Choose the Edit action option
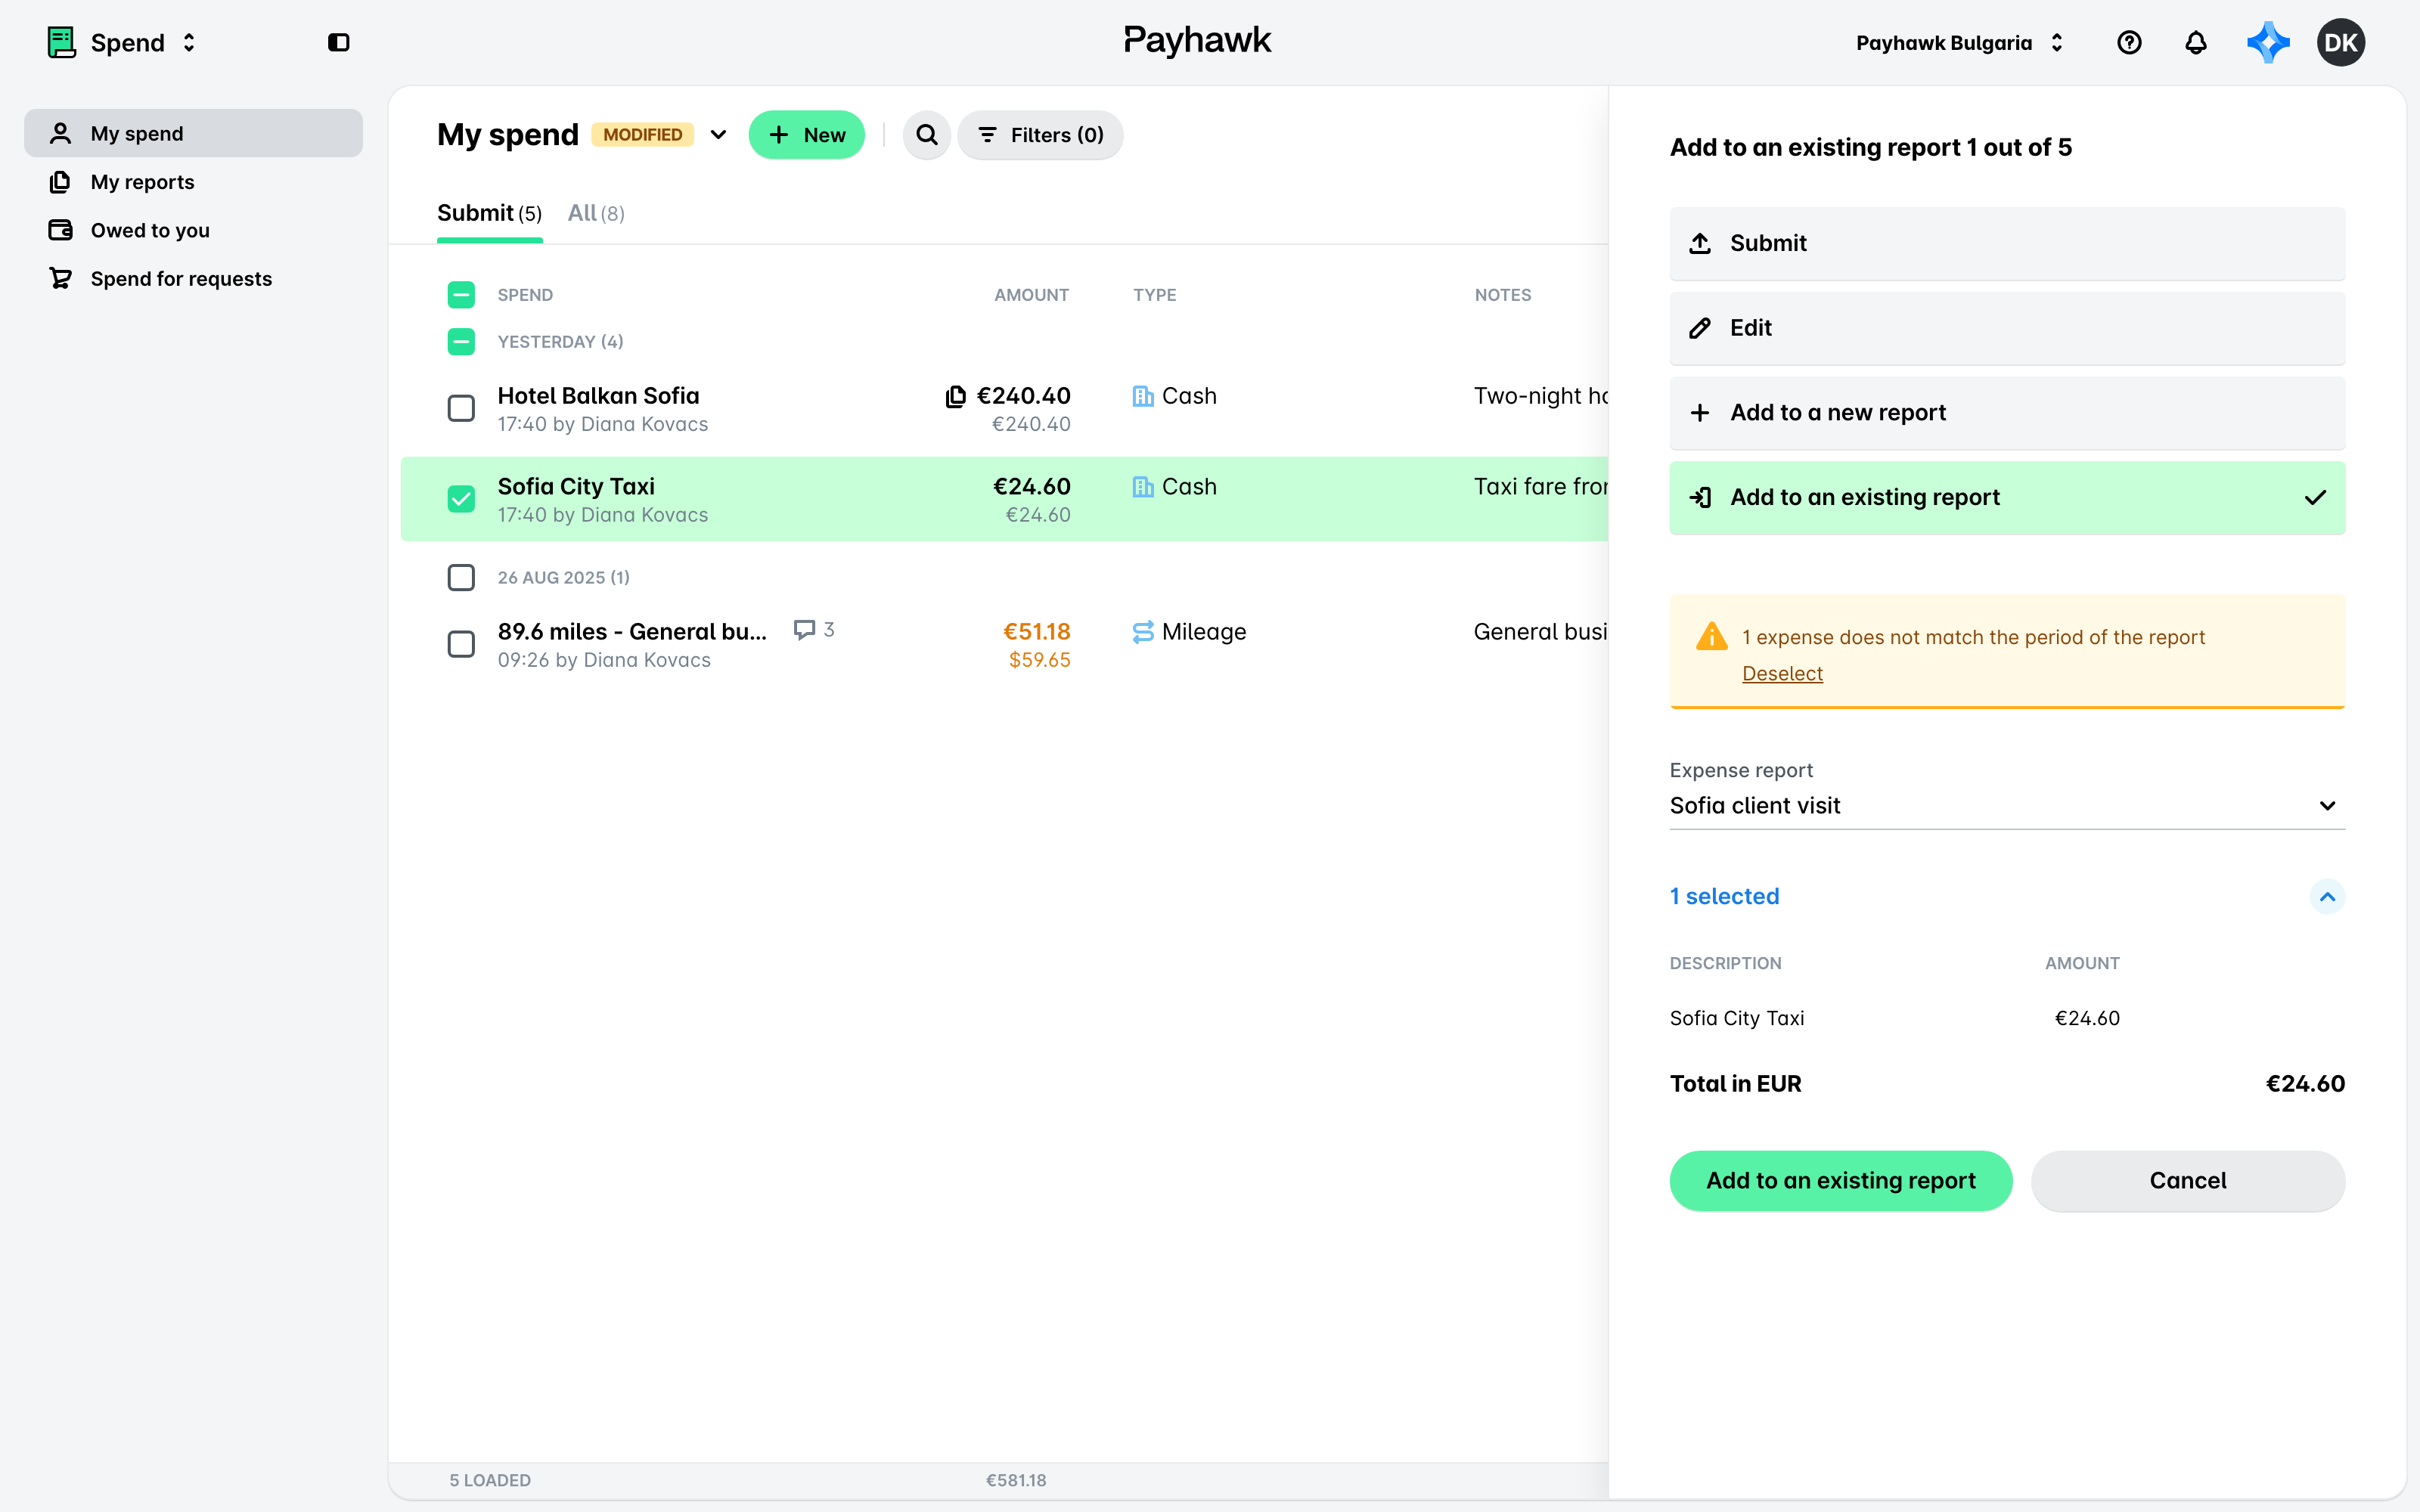 (x=2006, y=328)
